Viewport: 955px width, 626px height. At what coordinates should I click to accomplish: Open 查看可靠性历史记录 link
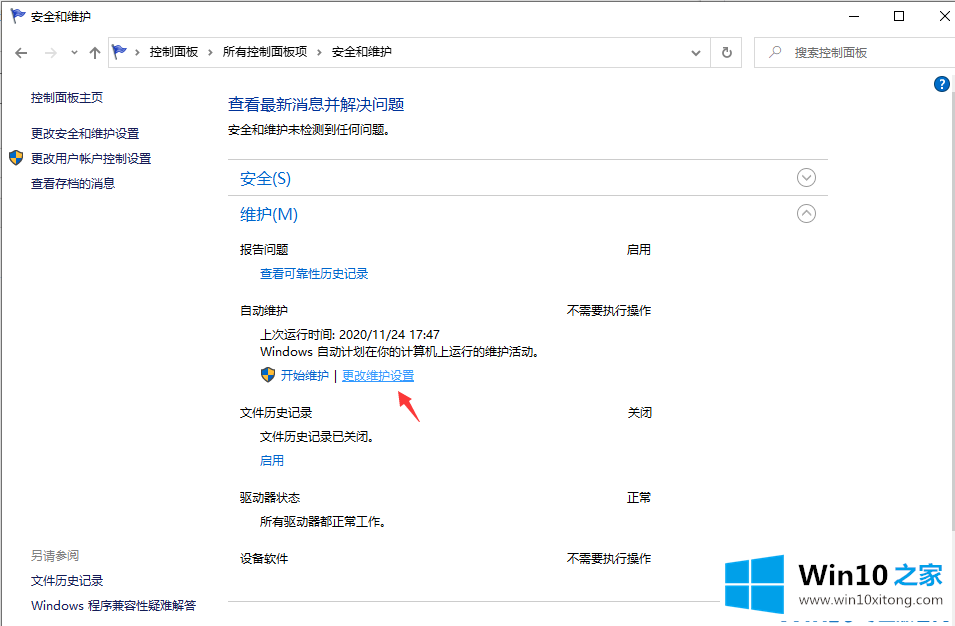[x=314, y=274]
